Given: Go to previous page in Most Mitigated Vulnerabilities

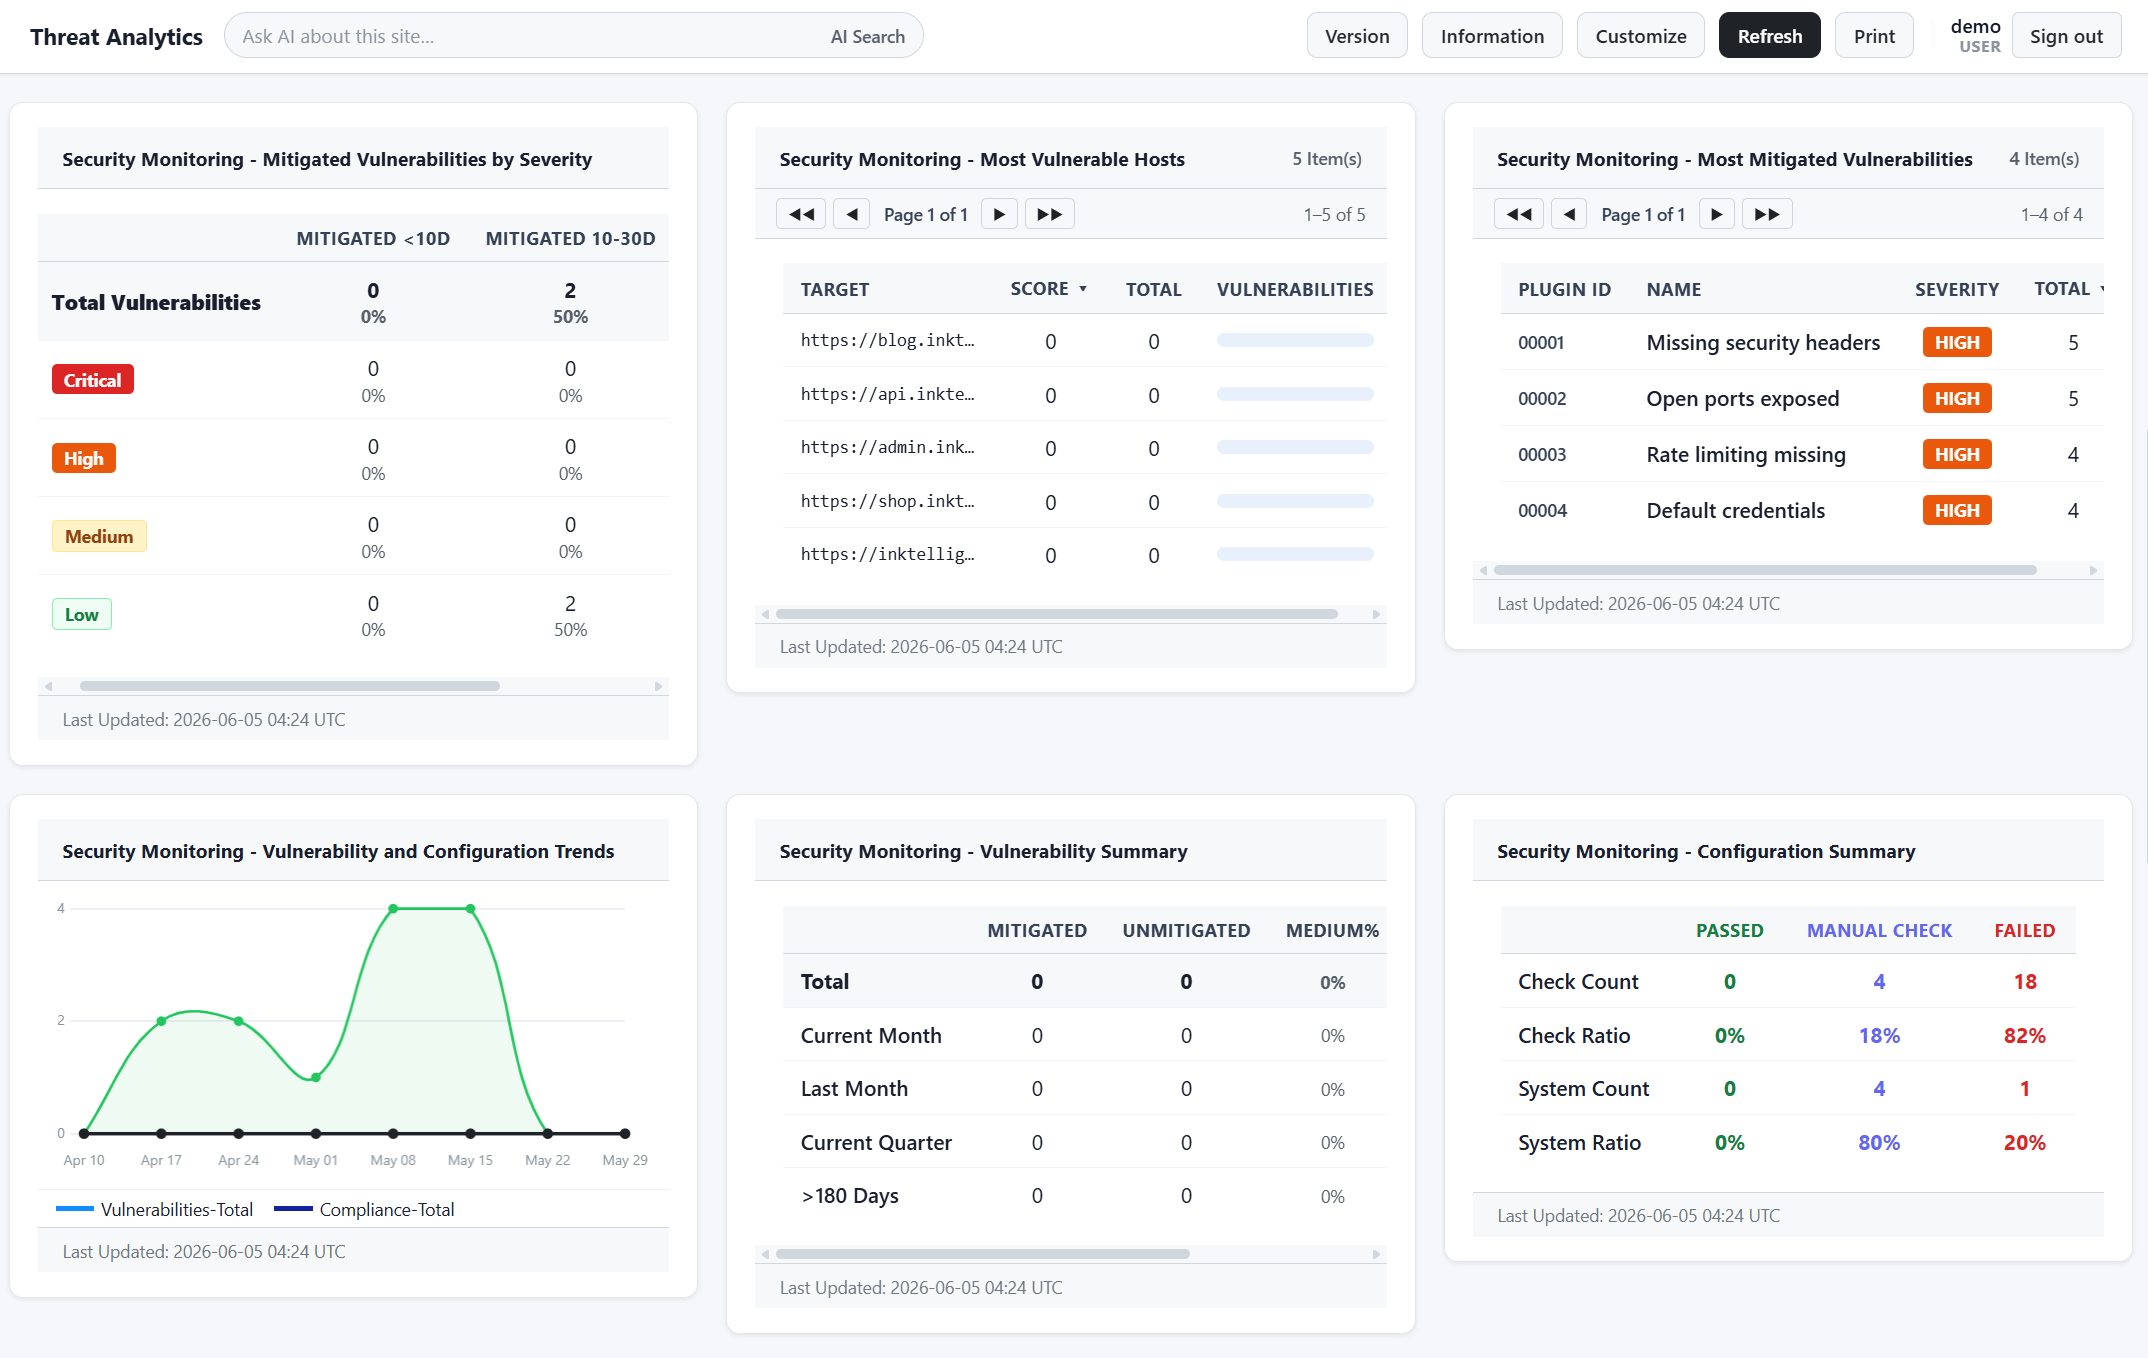Looking at the screenshot, I should point(1569,214).
